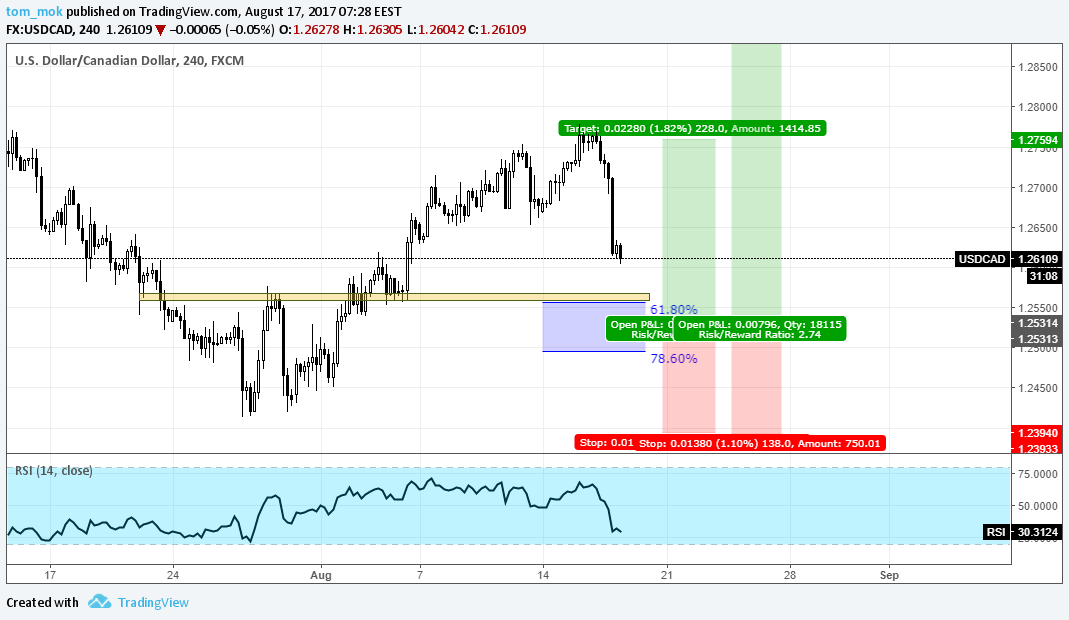
Task: Click the 31:08 countdown timer label
Action: (1043, 276)
